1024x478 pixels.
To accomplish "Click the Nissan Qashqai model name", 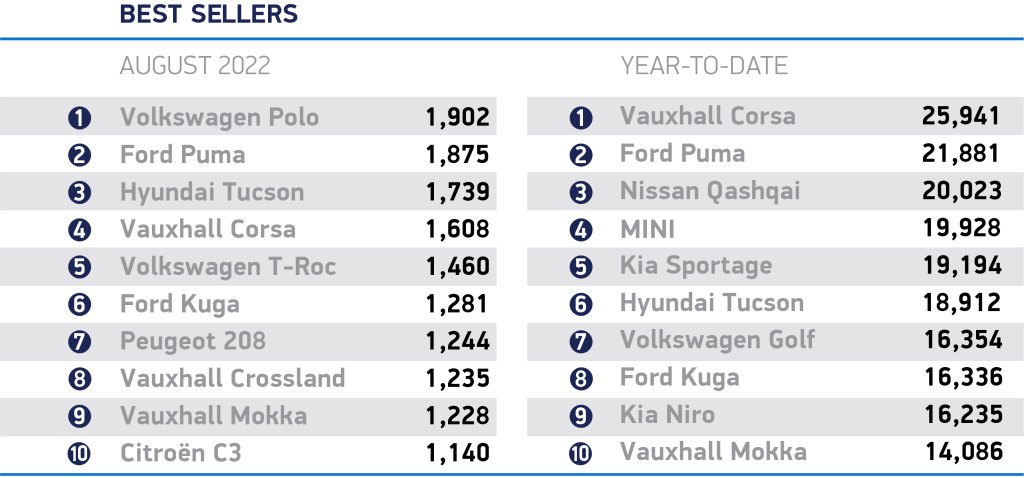I will (710, 191).
